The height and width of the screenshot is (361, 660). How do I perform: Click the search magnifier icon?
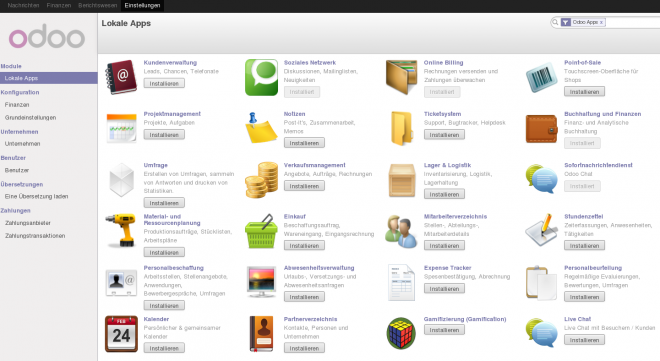point(555,22)
